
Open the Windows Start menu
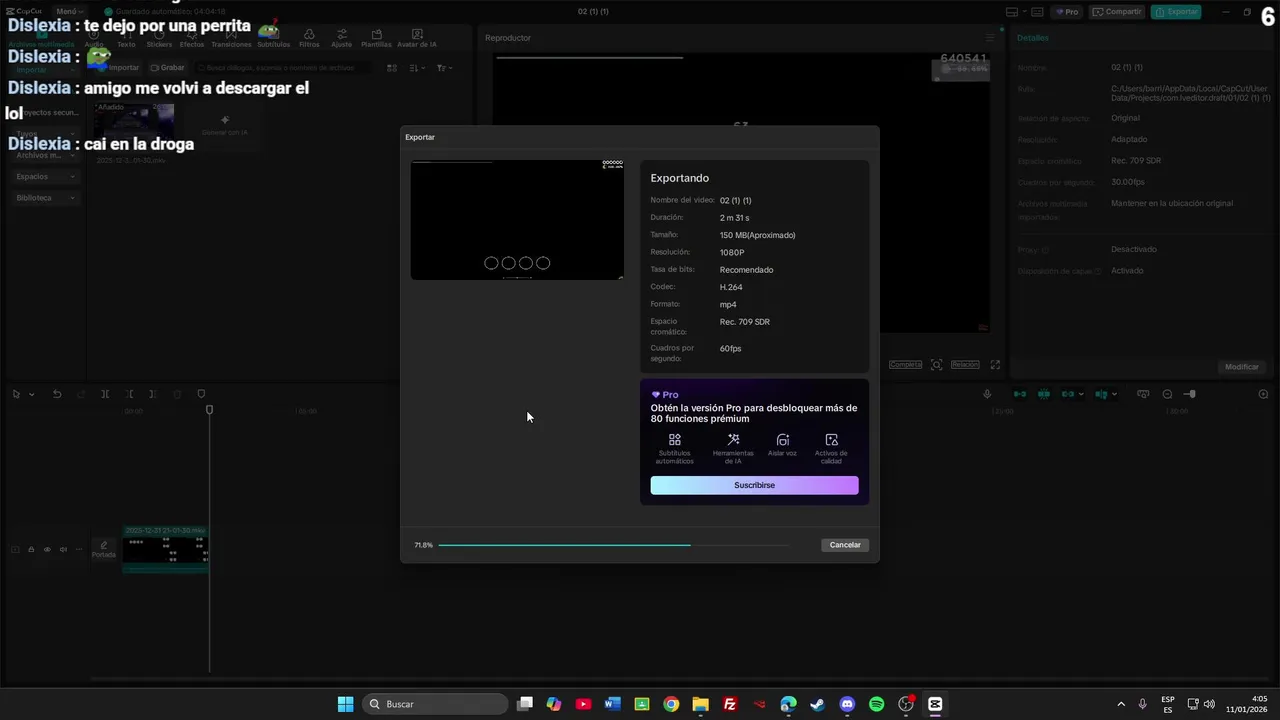[345, 704]
